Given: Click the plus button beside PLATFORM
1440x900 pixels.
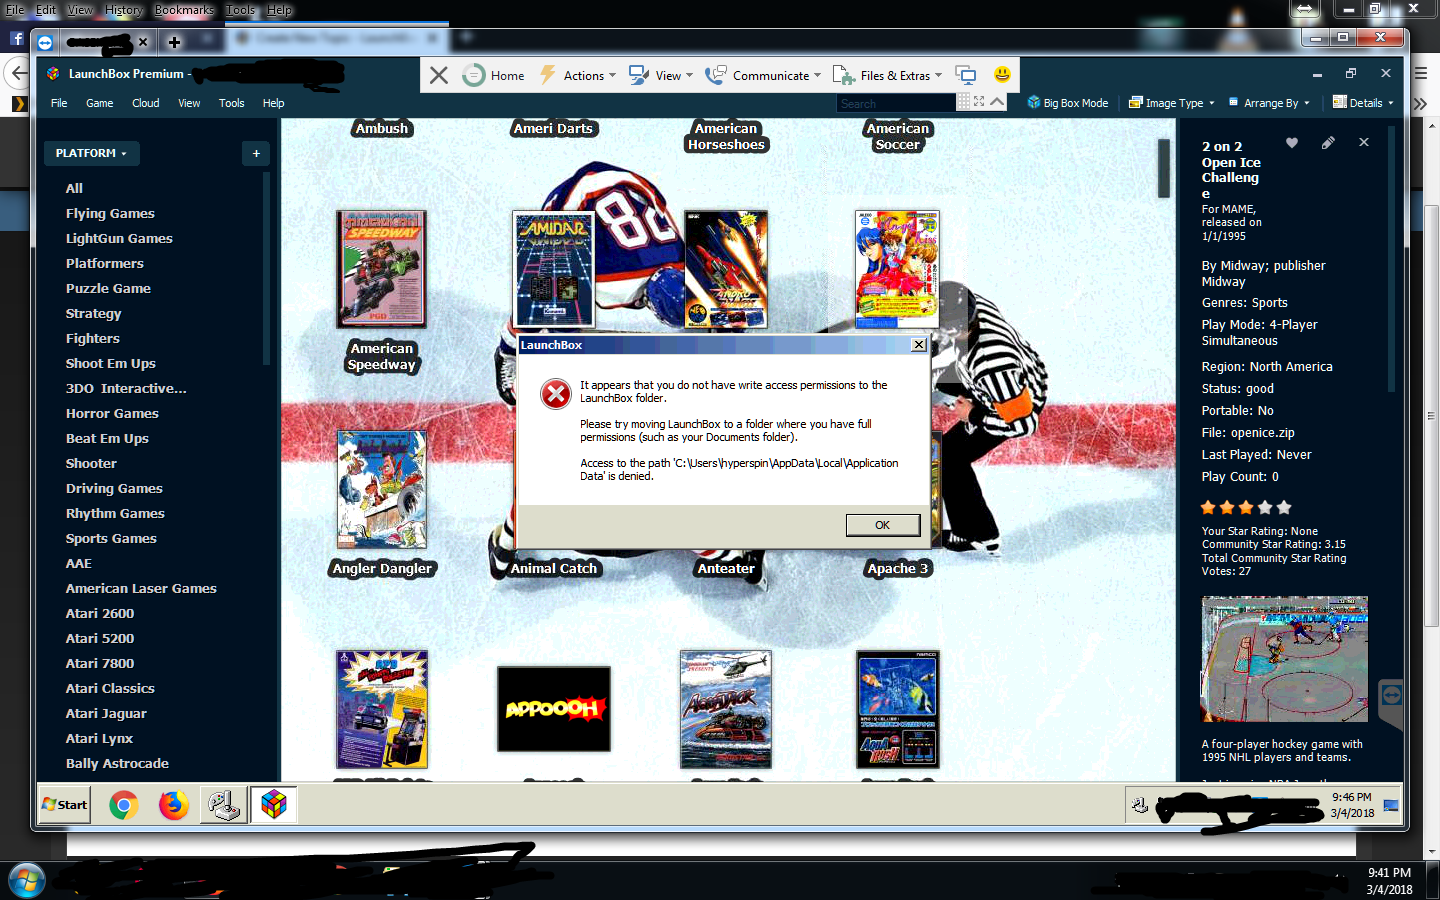Looking at the screenshot, I should pyautogui.click(x=256, y=153).
